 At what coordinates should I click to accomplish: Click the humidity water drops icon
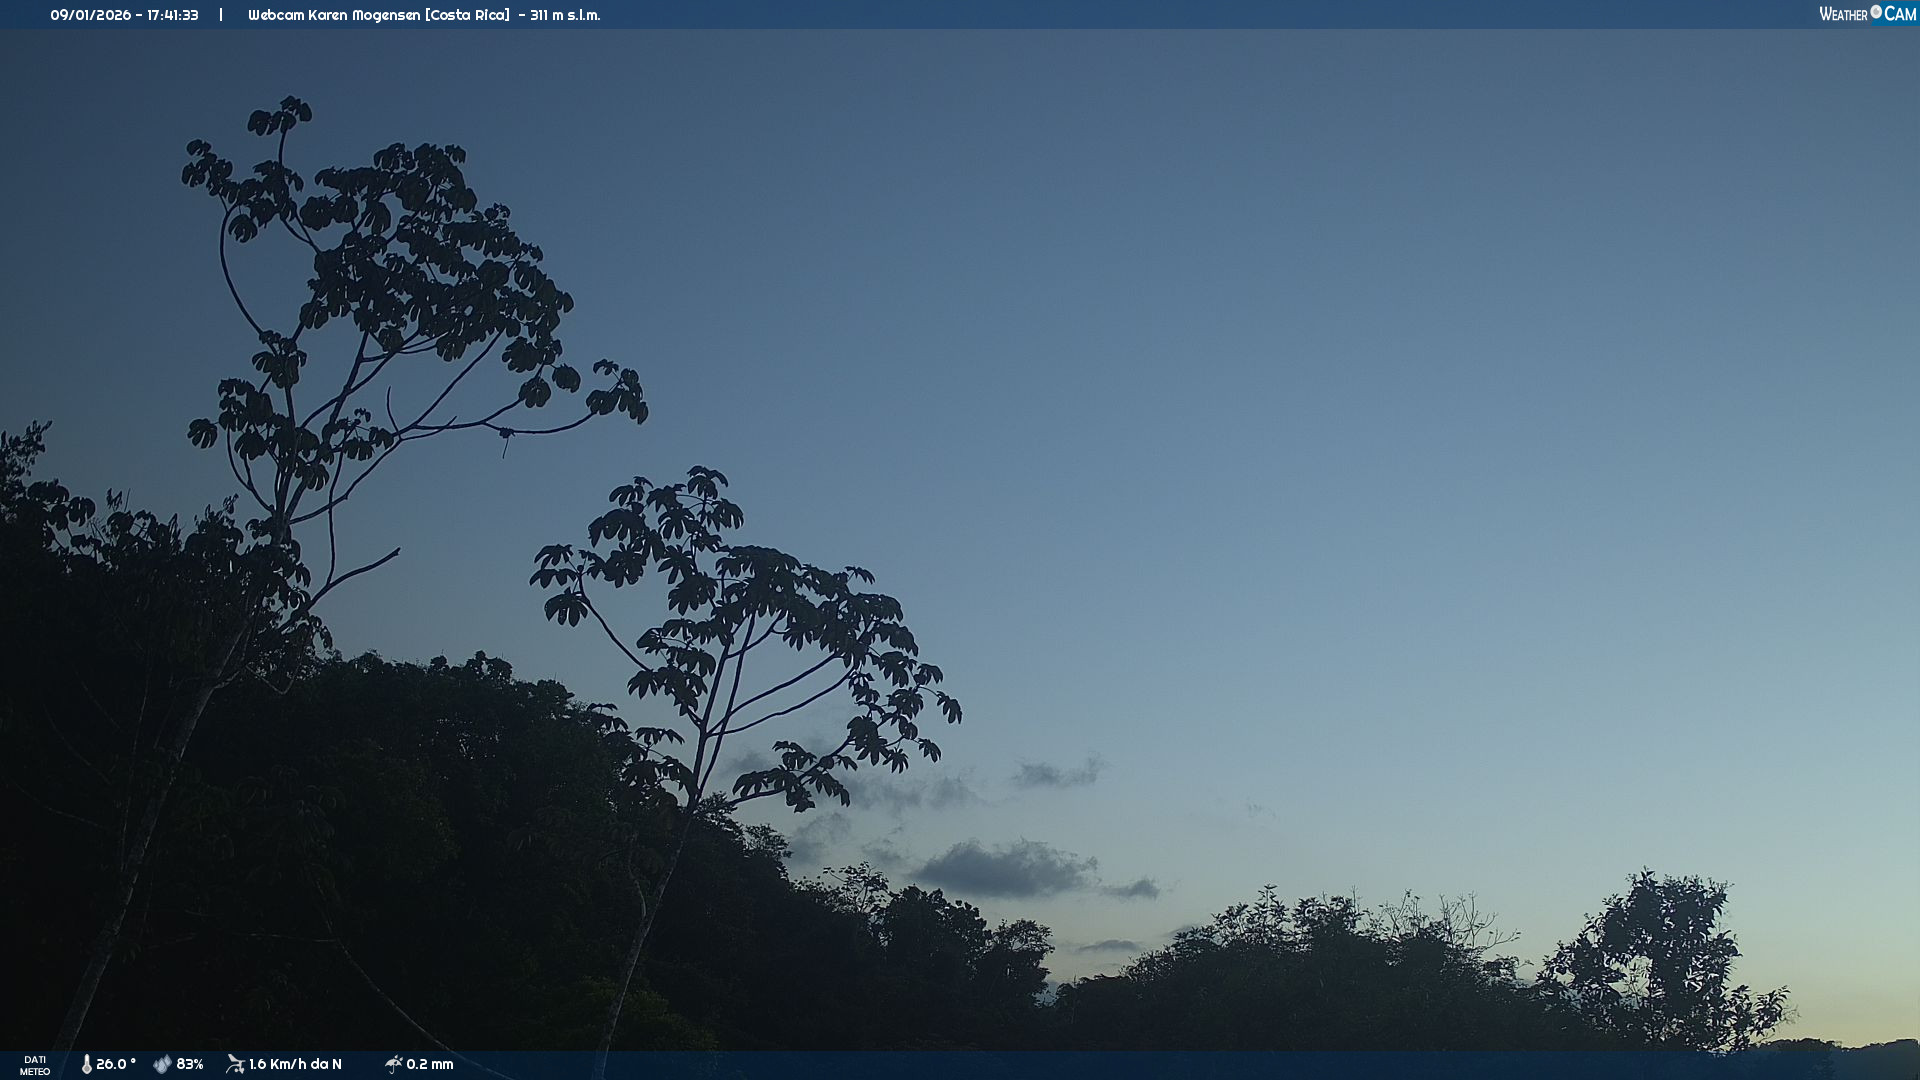[x=162, y=1064]
